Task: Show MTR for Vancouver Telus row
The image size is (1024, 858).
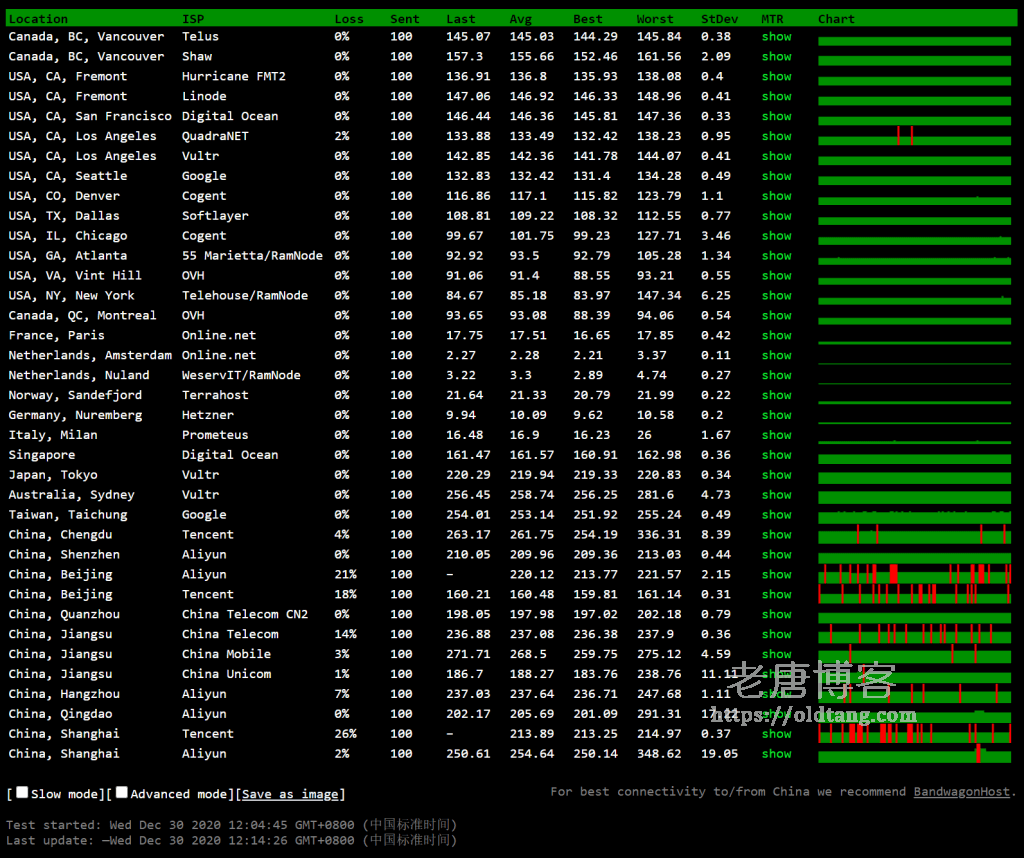Action: click(776, 37)
